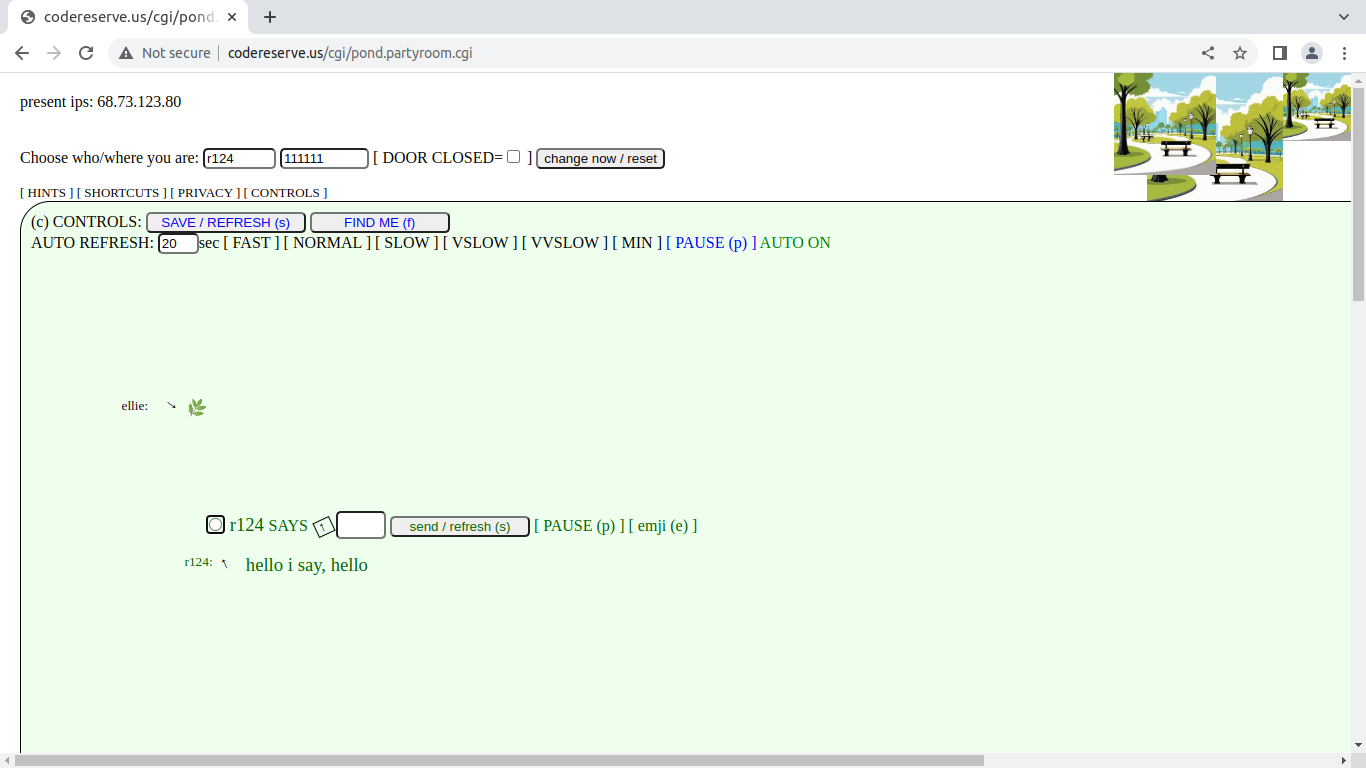Image resolution: width=1366 pixels, height=768 pixels.
Task: Click the circle icon left of r124 SAYS
Action: click(x=215, y=525)
